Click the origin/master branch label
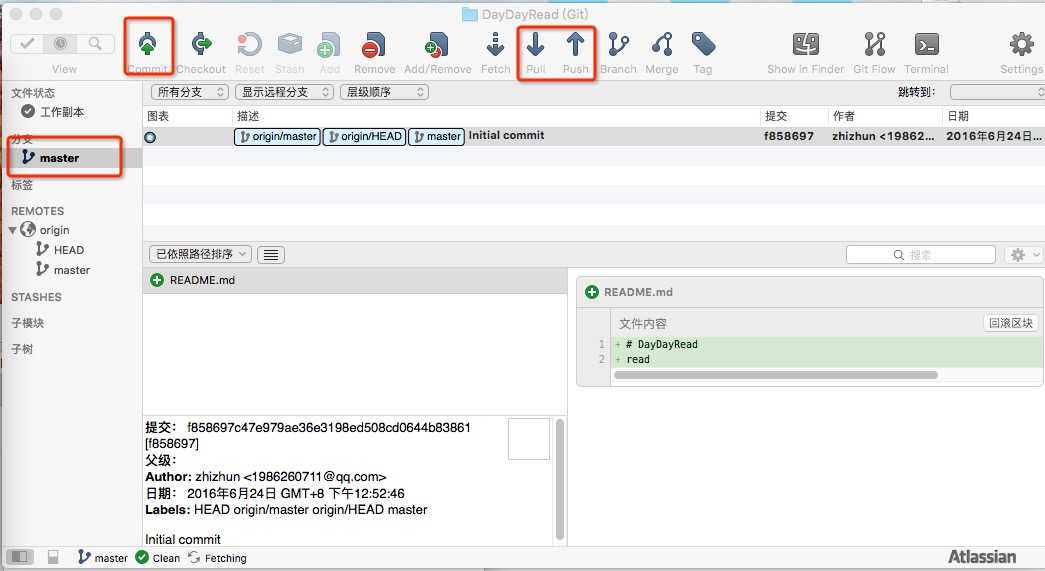 tap(277, 137)
